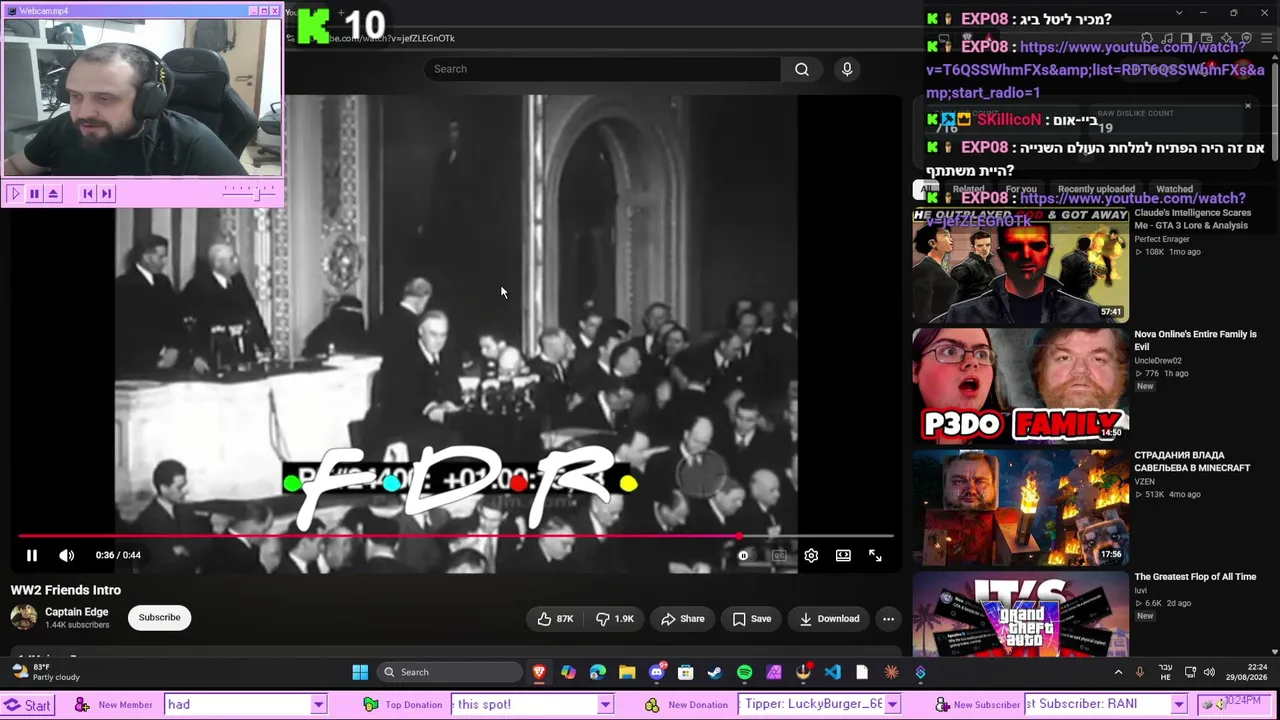This screenshot has width=1280, height=720.
Task: Expand the New Donation dropdown arrow
Action: [892, 705]
